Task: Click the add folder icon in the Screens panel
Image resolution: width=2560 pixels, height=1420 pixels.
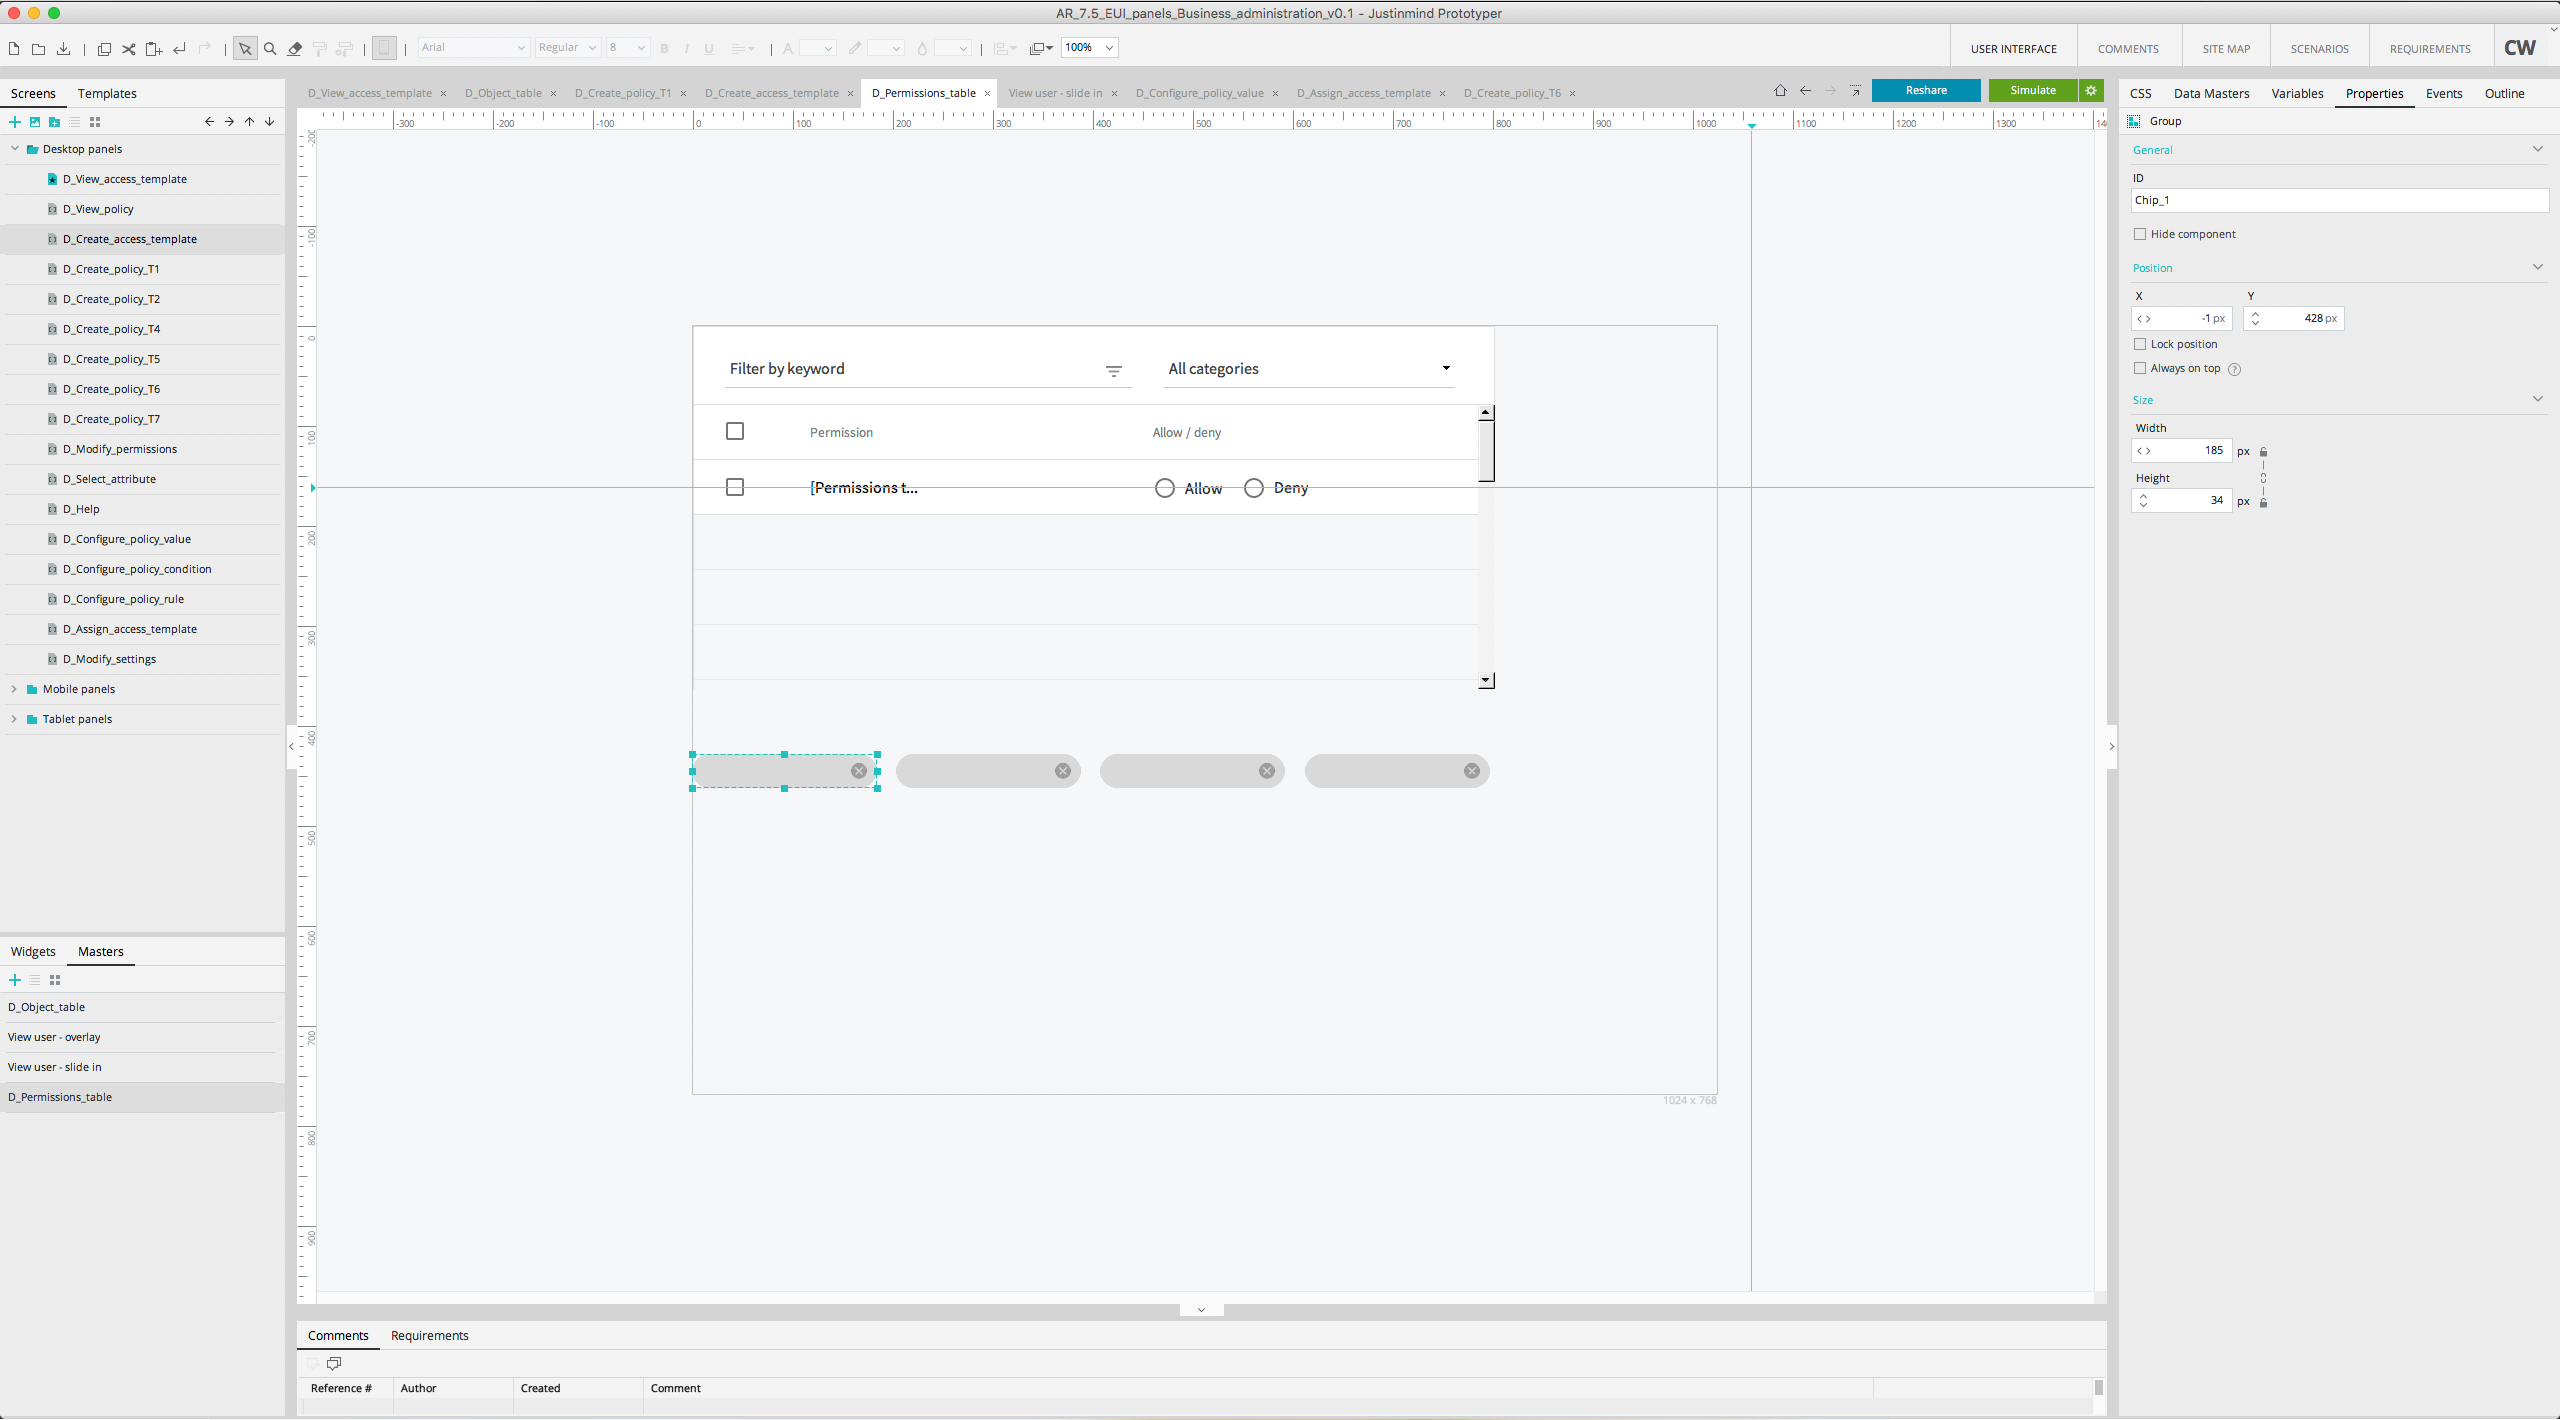Action: [x=55, y=122]
